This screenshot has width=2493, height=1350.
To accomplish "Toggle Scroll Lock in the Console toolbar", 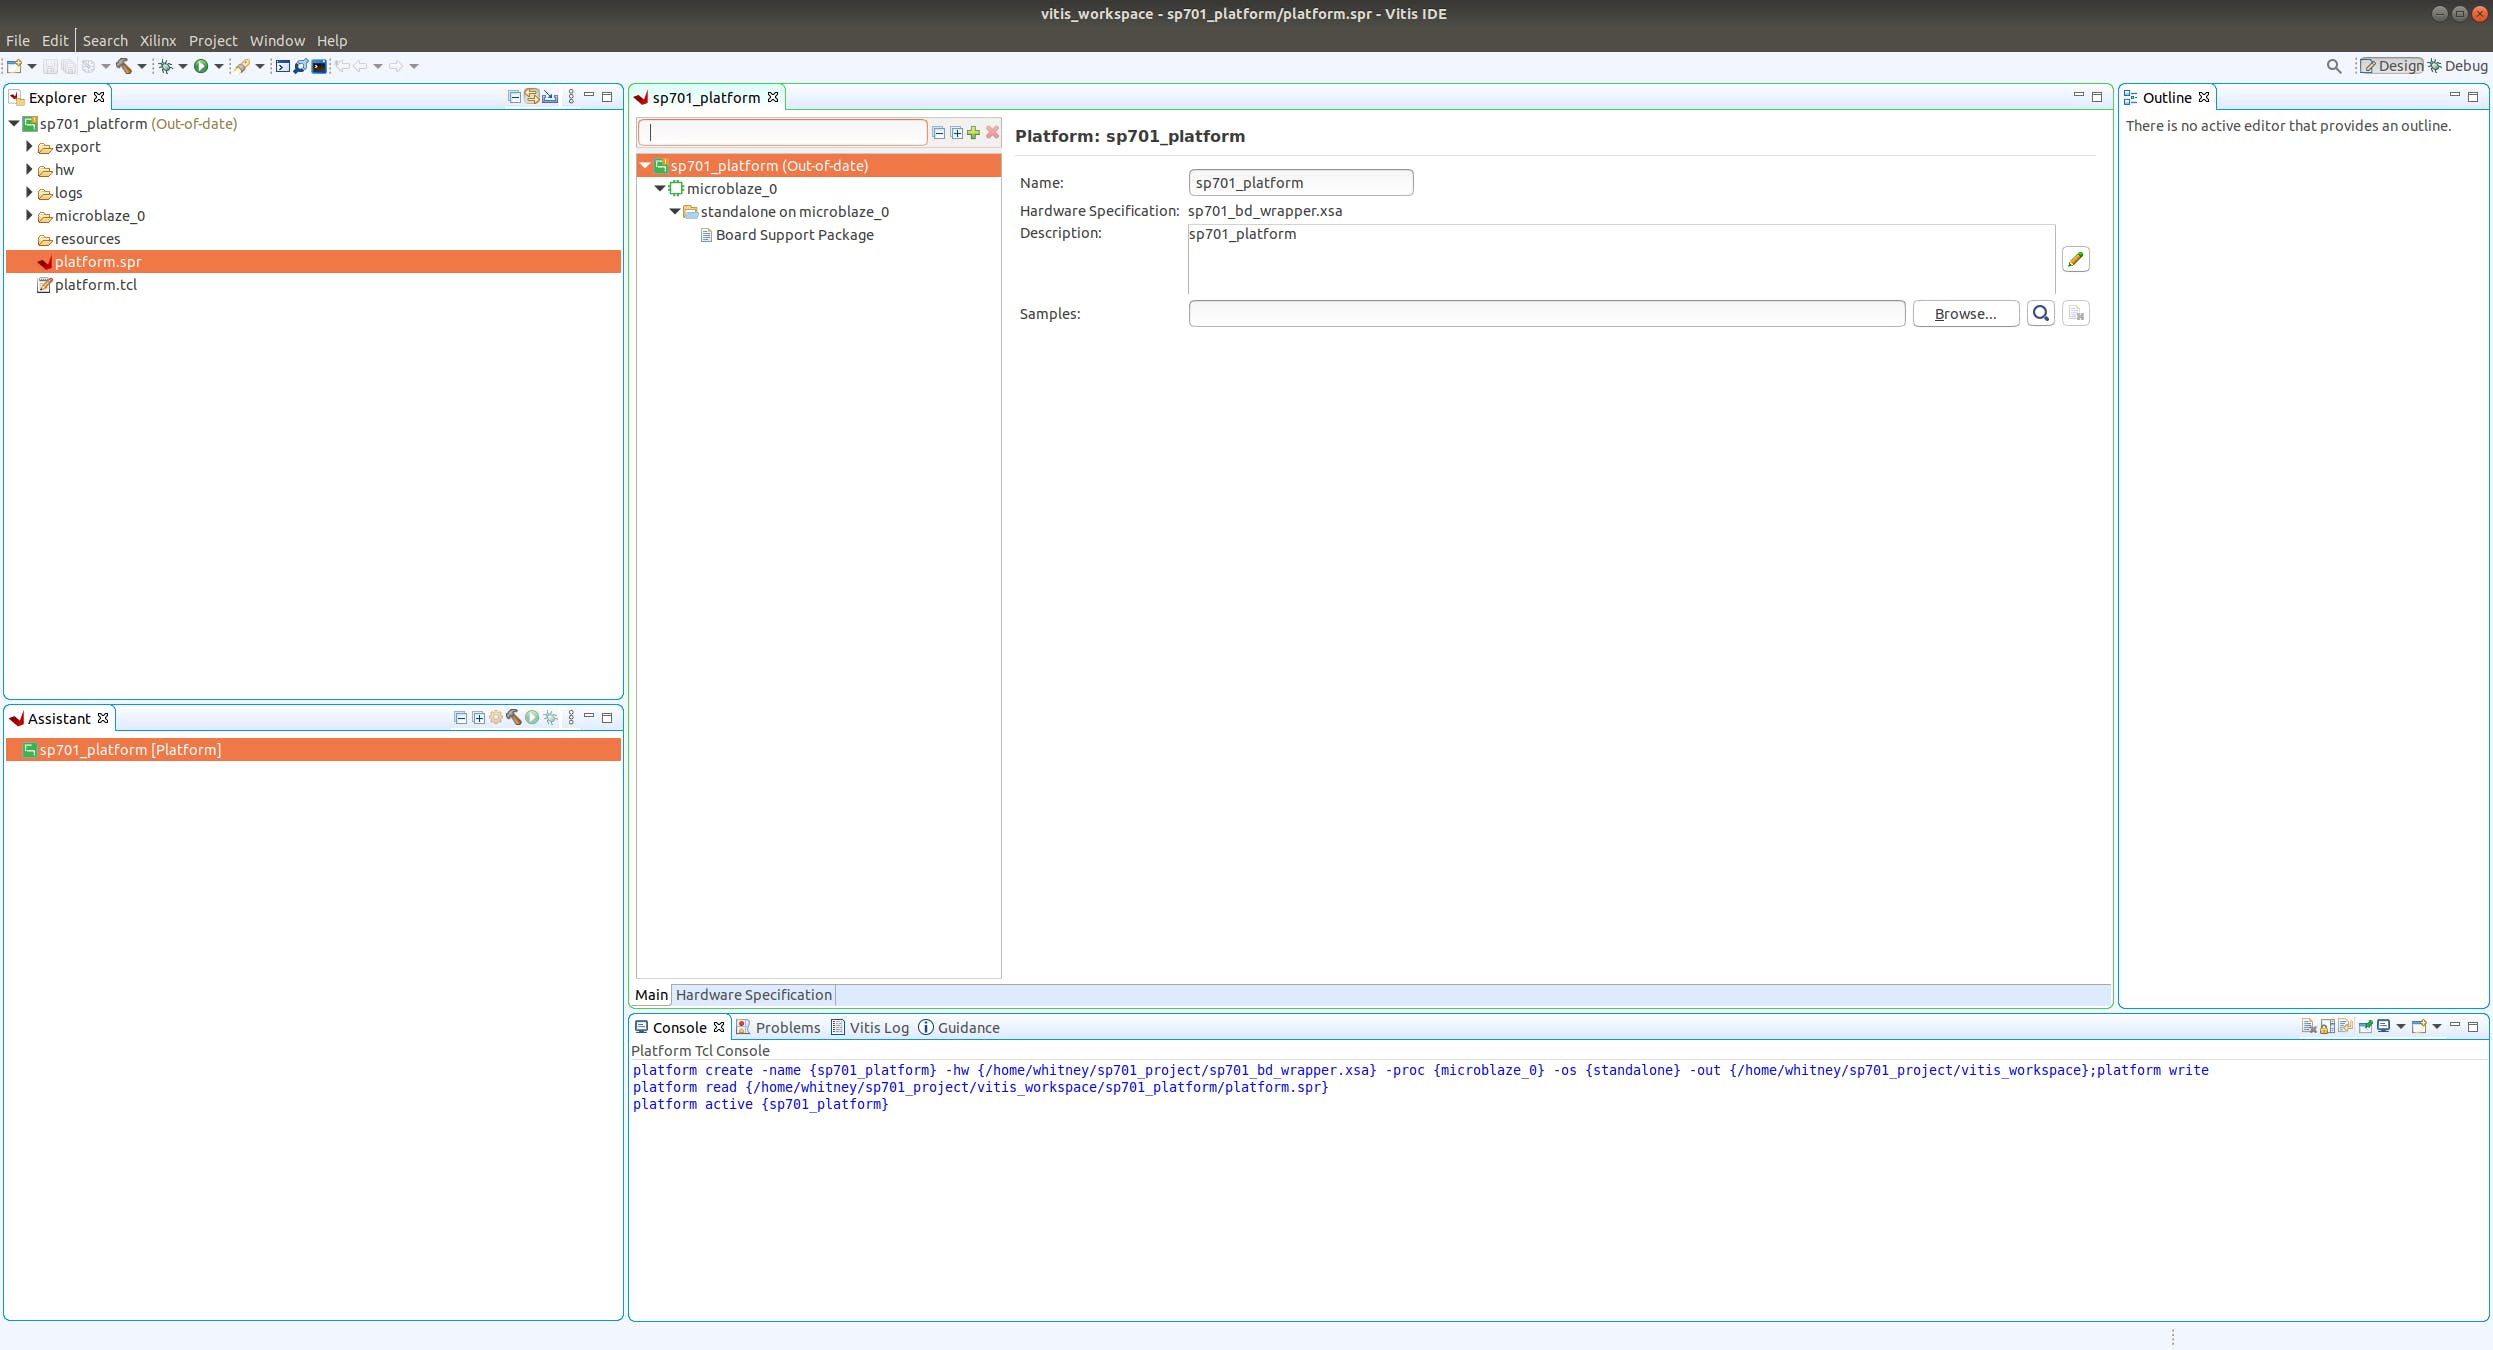I will tap(2328, 1027).
